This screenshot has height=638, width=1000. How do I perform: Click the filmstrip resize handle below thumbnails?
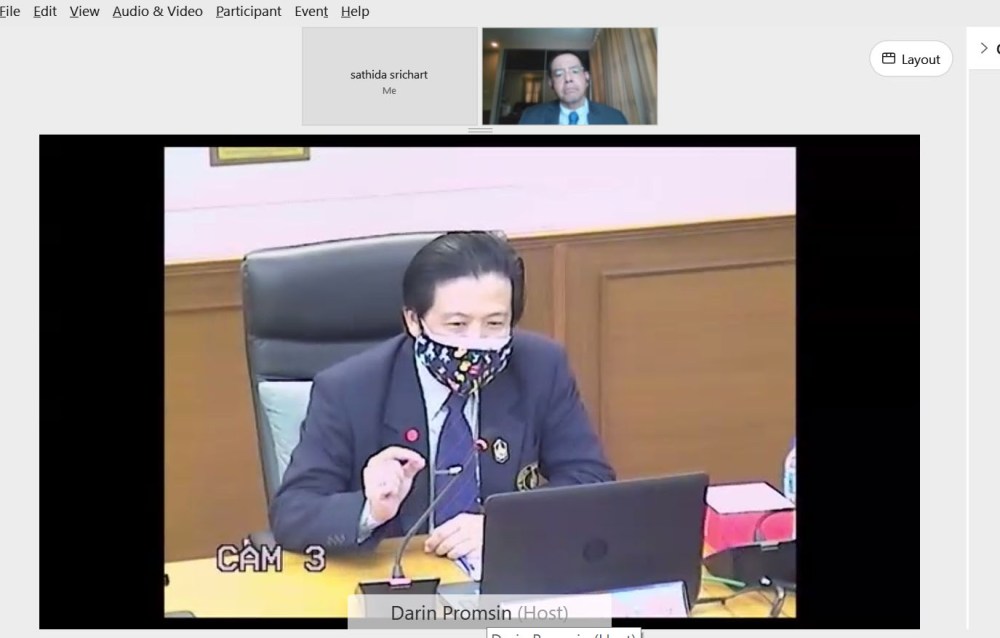tap(480, 130)
